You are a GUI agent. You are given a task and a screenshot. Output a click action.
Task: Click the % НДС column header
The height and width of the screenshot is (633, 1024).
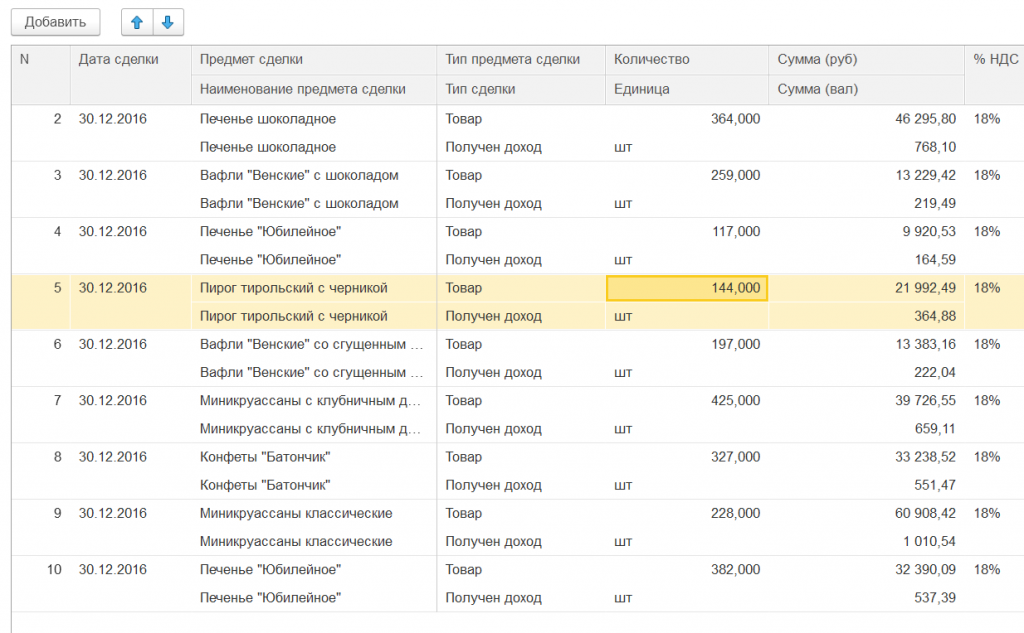tap(995, 60)
